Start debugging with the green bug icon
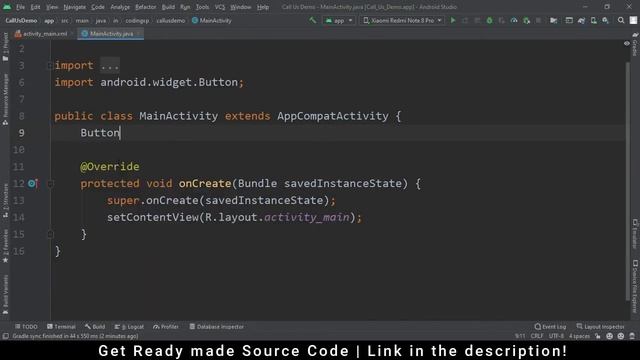Screen dimensions: 640x360 pyautogui.click(x=489, y=20)
